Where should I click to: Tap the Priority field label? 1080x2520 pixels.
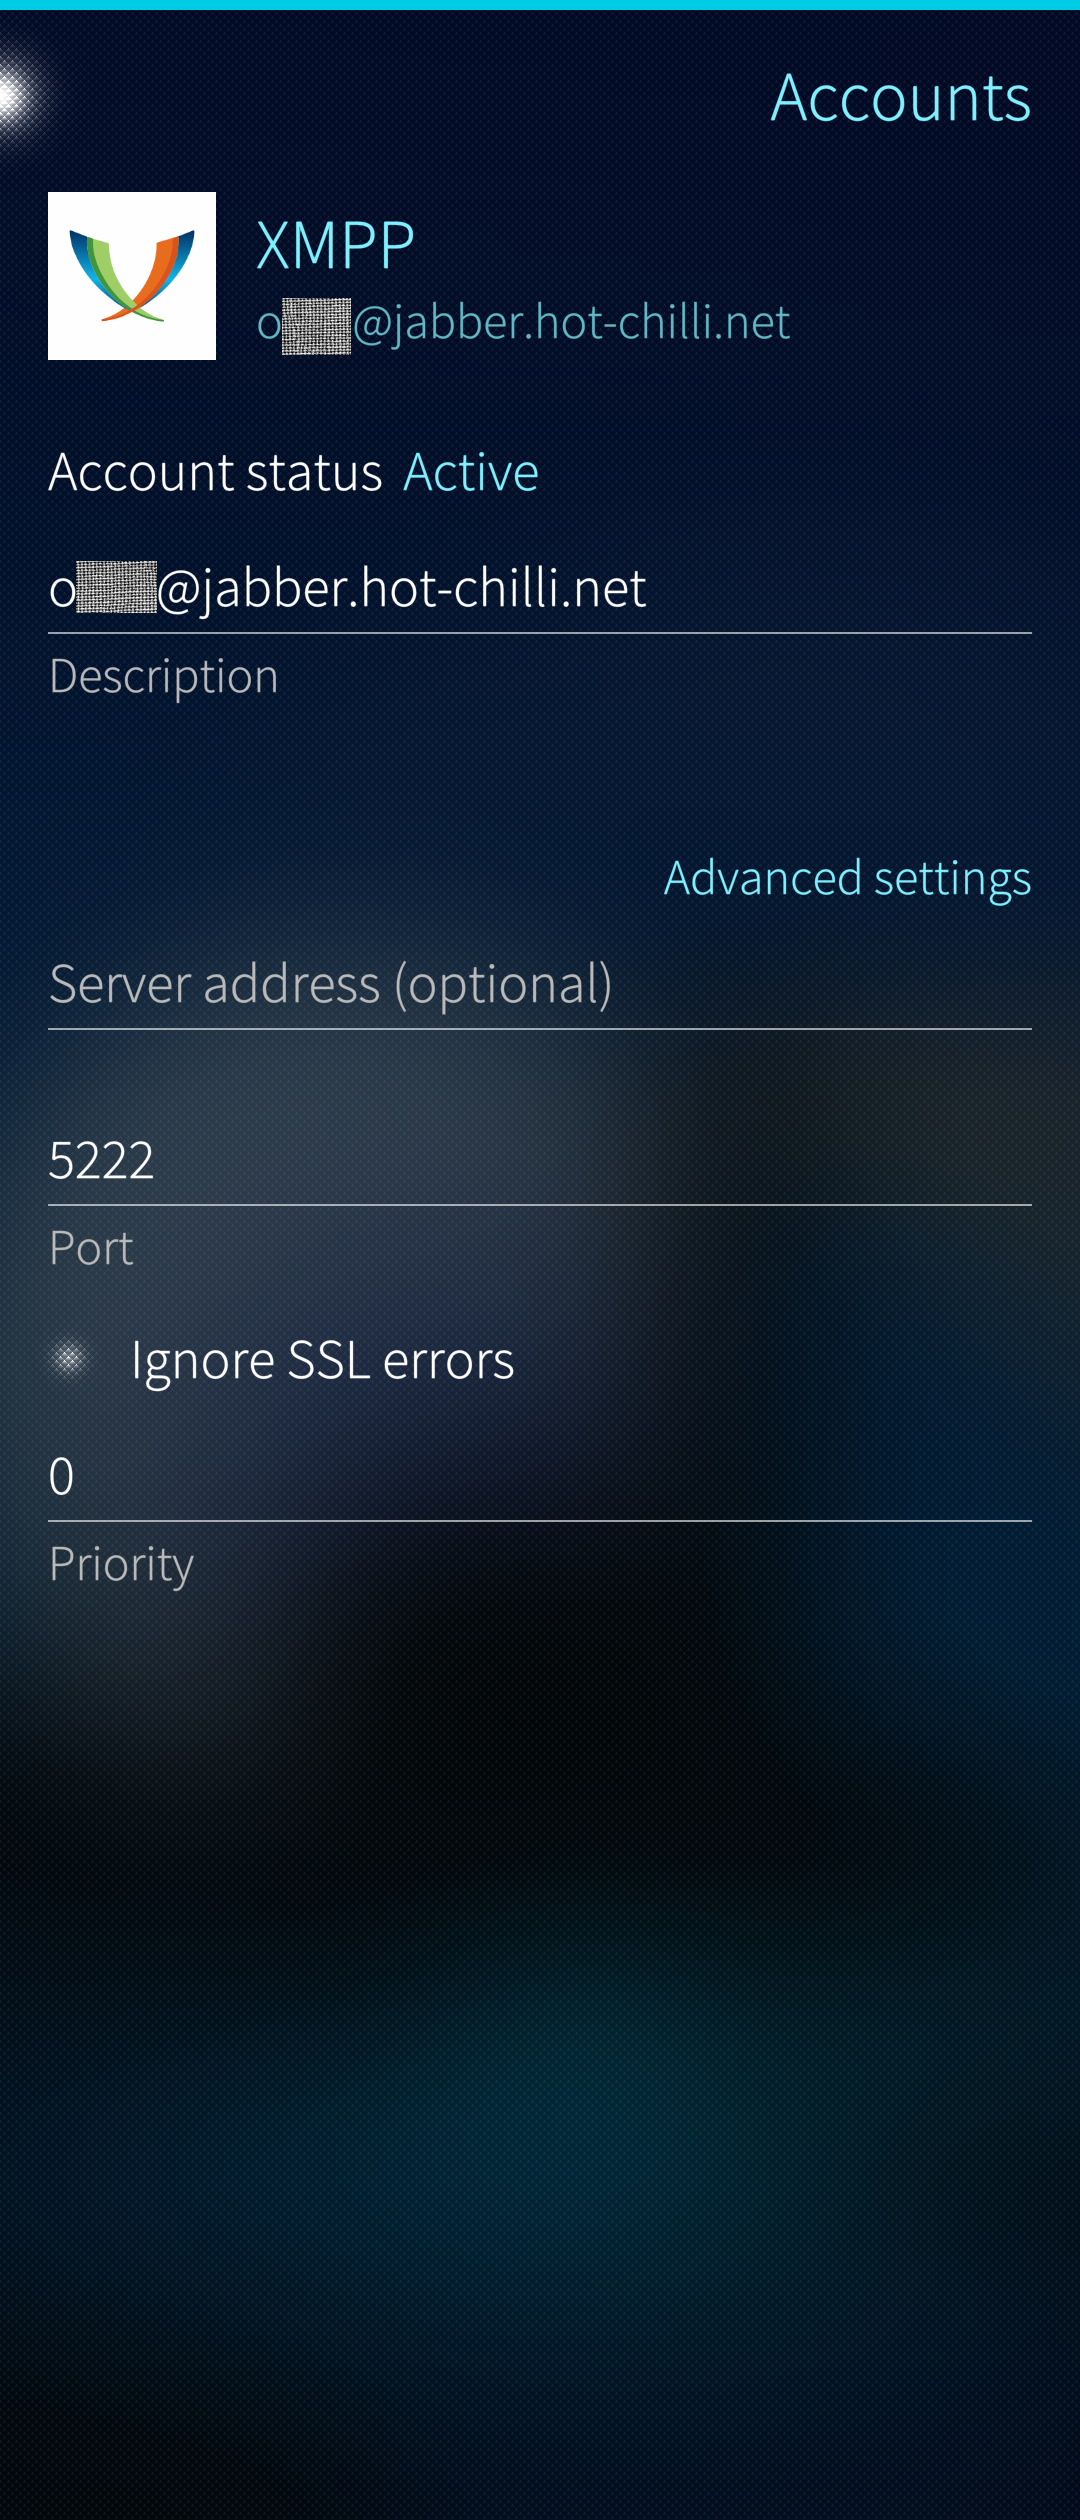coord(121,1564)
